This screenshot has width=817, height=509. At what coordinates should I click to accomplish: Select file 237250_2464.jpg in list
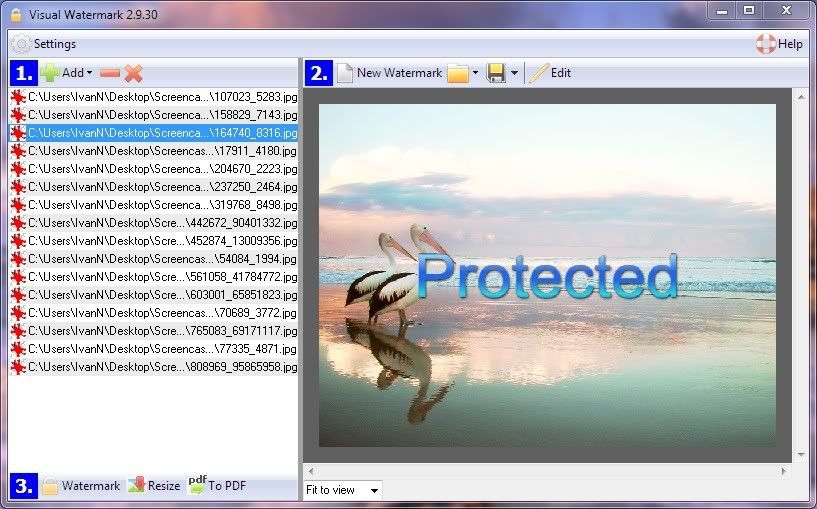(x=154, y=187)
